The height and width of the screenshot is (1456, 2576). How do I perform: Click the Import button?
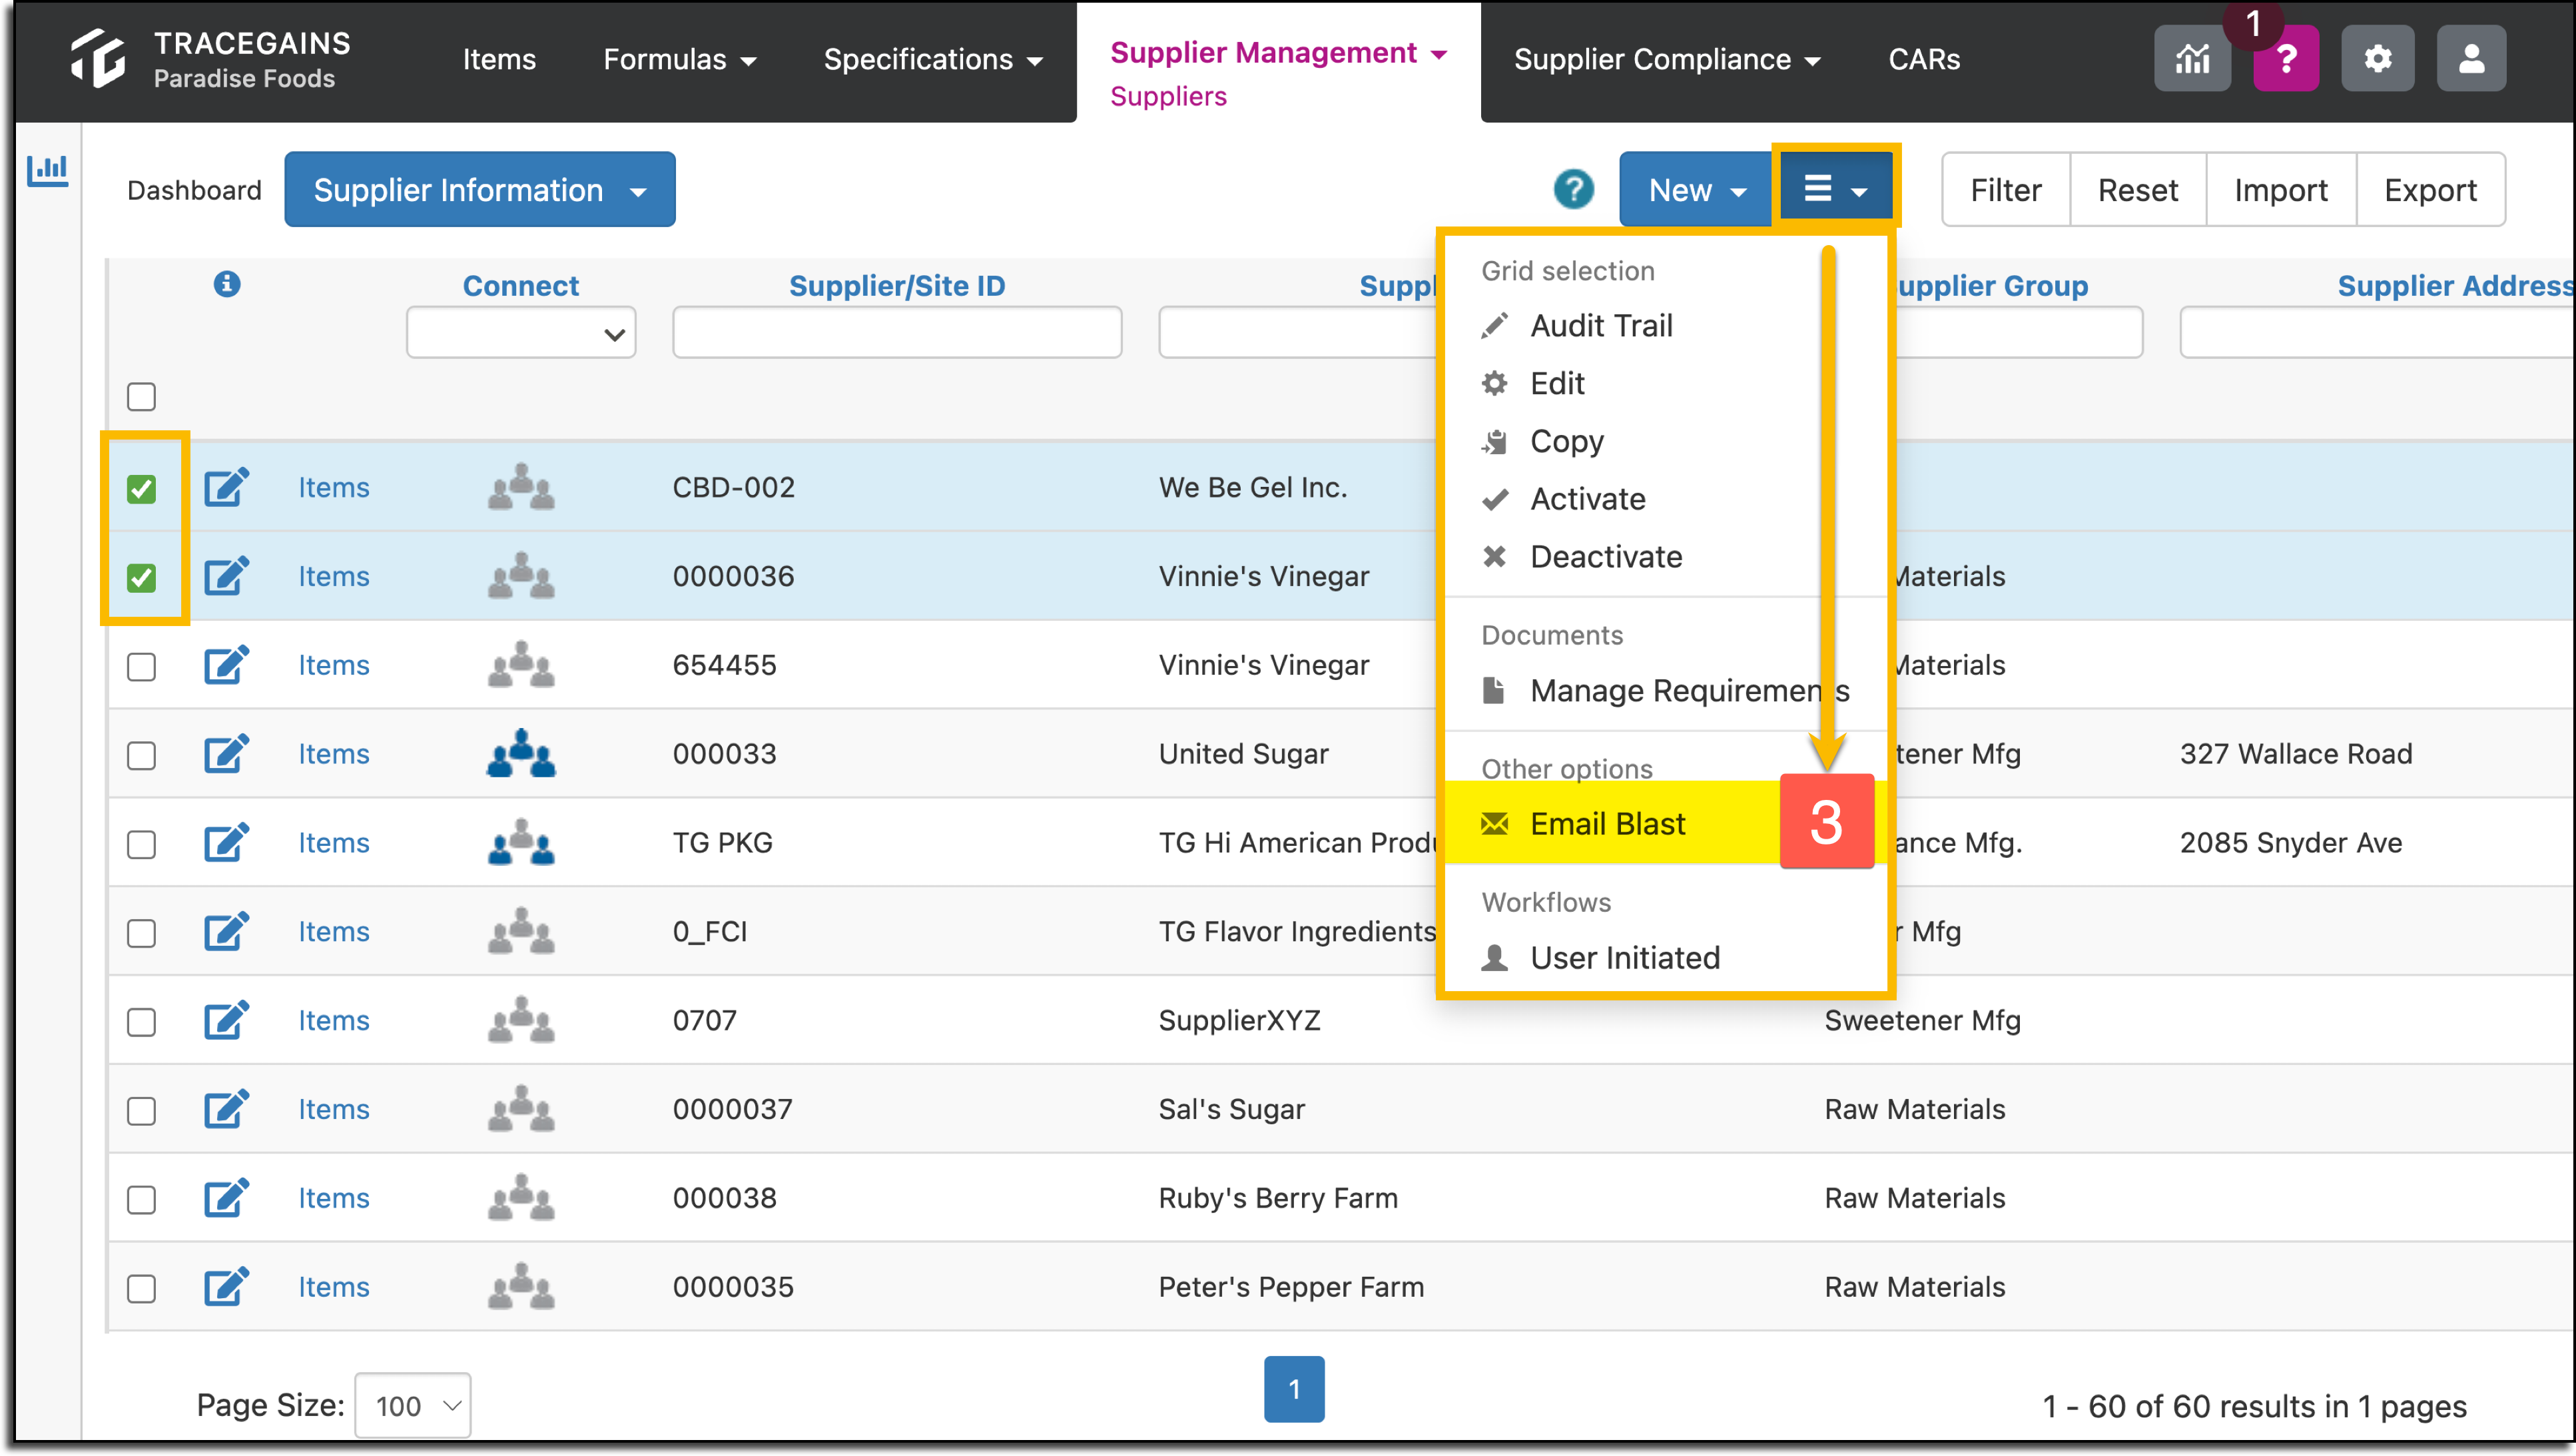[2280, 189]
